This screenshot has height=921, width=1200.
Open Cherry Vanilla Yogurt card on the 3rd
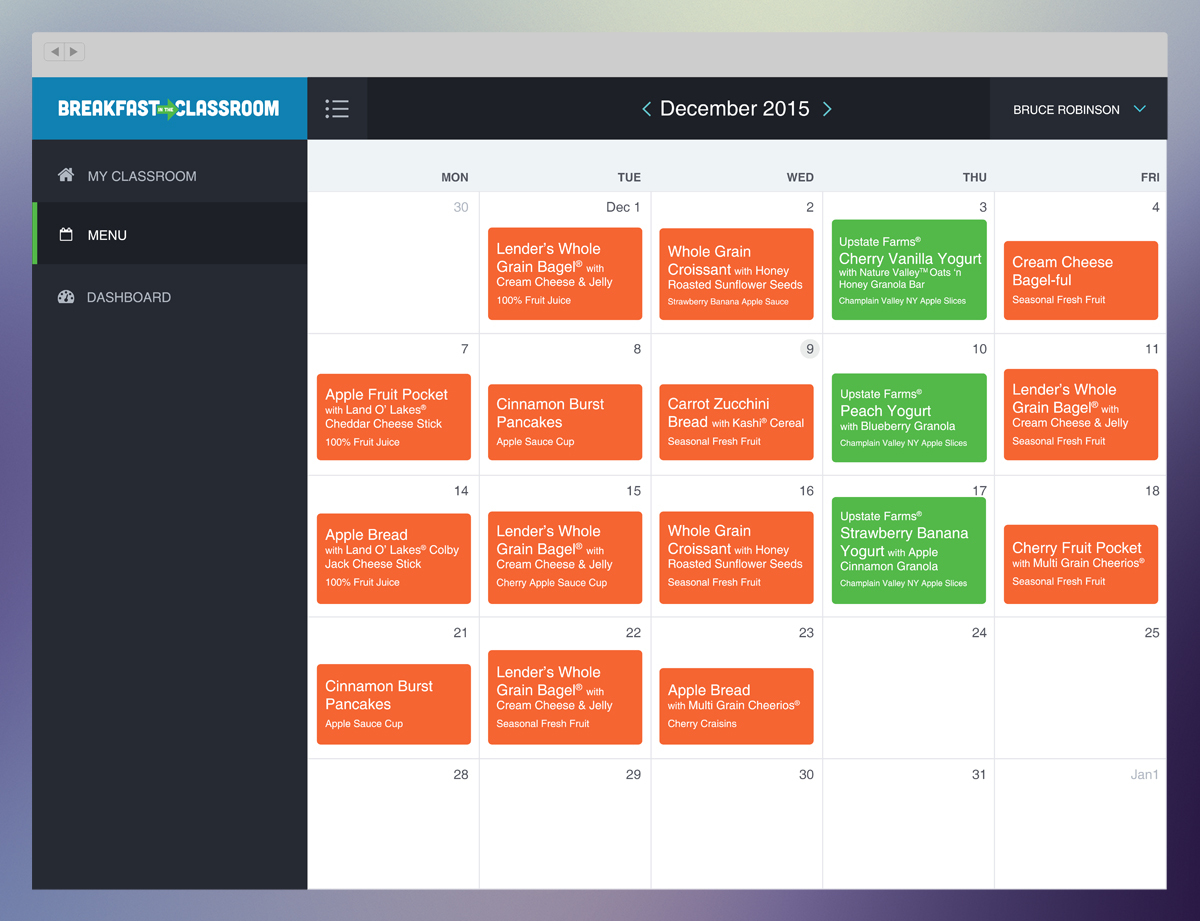pos(909,270)
